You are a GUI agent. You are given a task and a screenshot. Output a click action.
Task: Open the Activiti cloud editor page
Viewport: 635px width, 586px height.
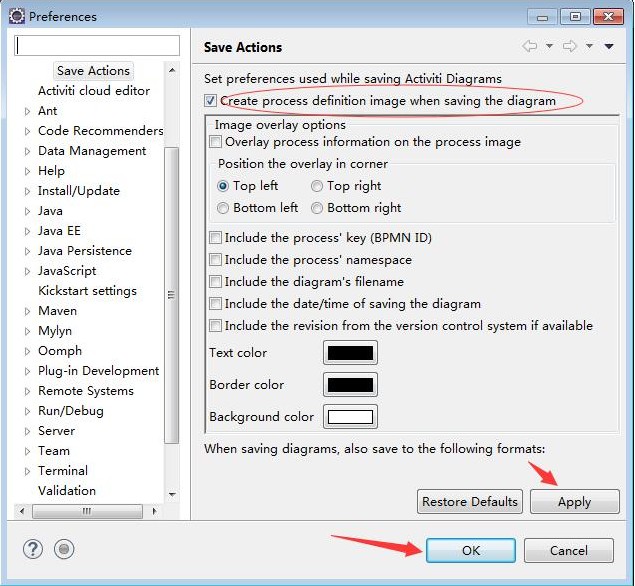94,91
